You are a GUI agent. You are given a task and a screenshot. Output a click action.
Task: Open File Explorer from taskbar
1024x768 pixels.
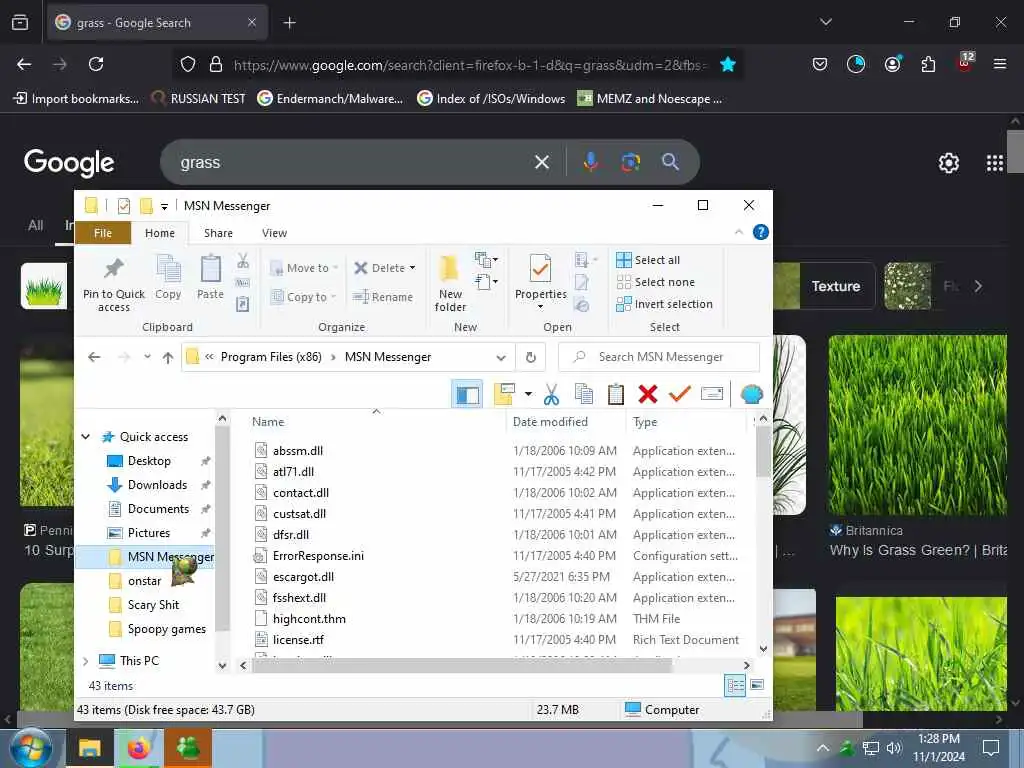(90, 748)
